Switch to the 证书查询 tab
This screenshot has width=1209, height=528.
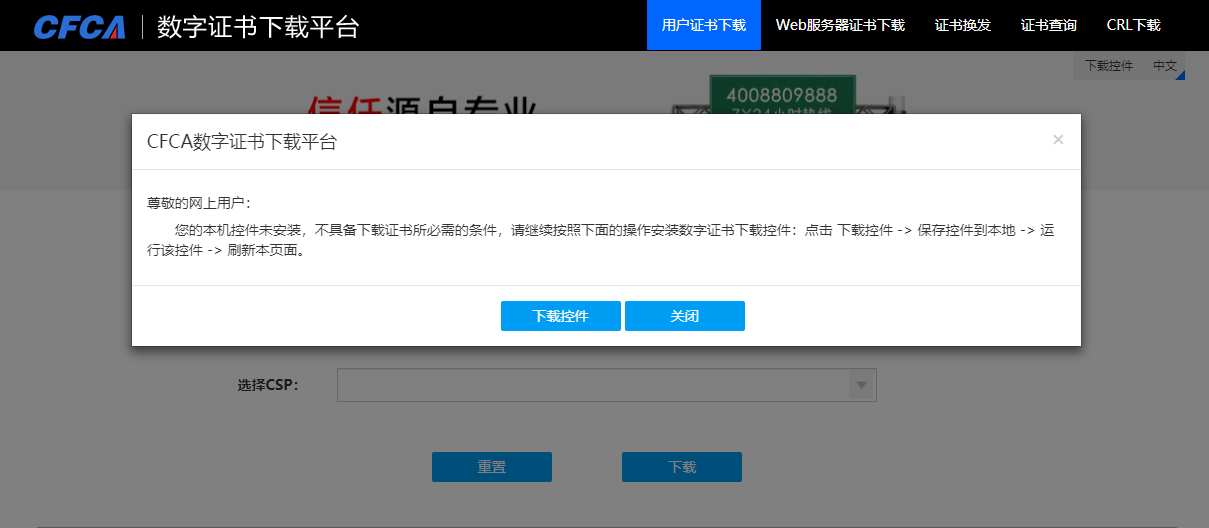coord(1049,25)
